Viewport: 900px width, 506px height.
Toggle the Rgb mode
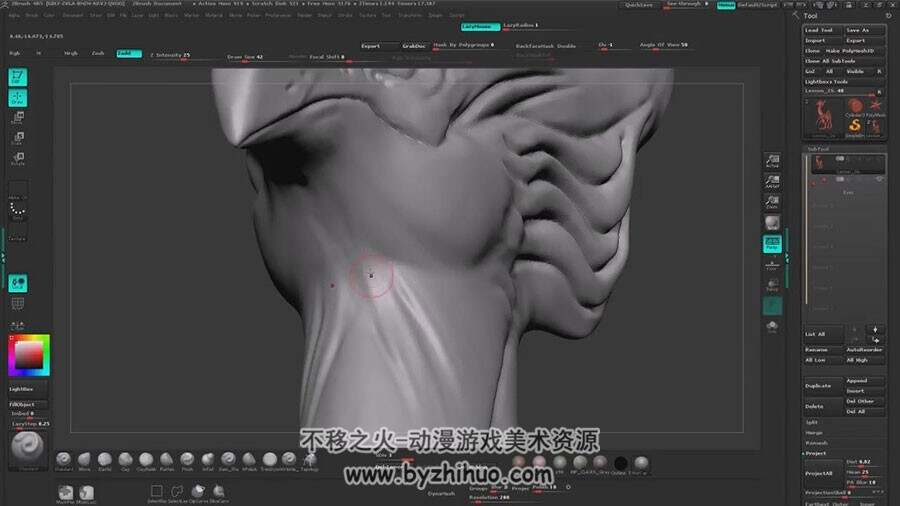click(x=15, y=53)
